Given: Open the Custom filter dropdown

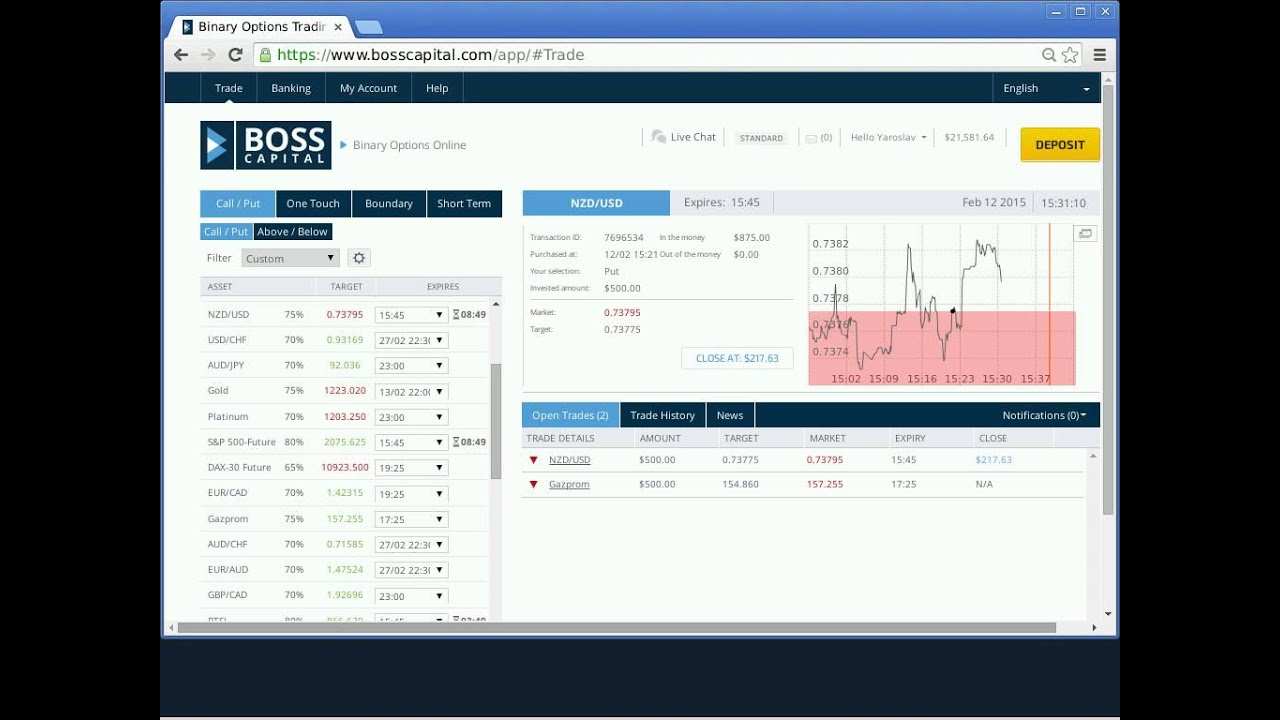Looking at the screenshot, I should 289,258.
